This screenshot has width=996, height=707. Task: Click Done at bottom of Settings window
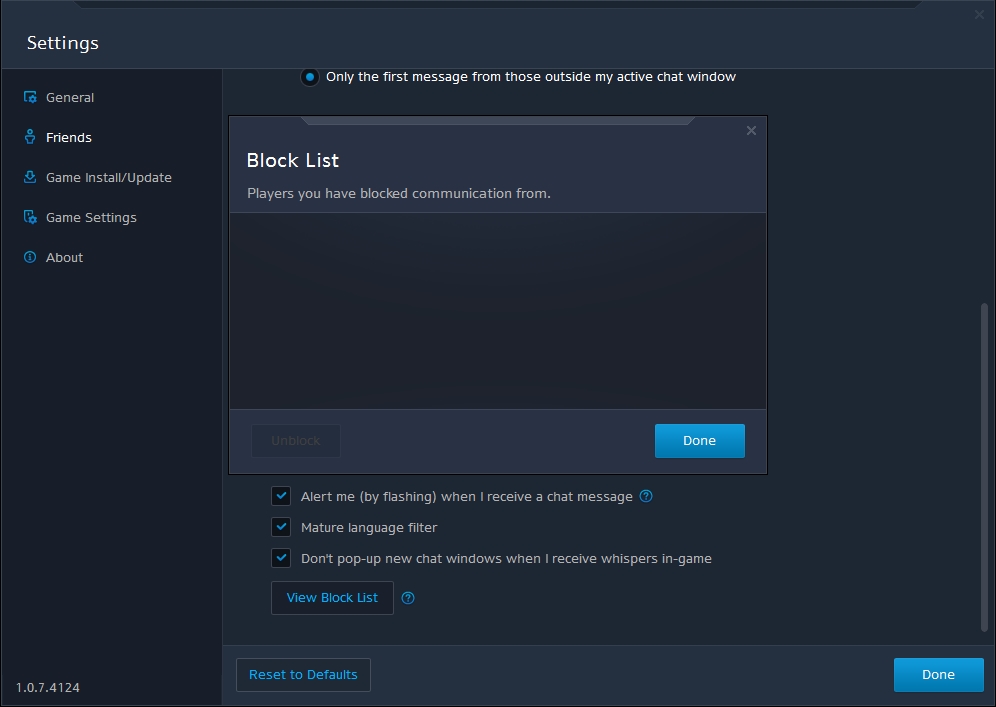click(x=938, y=675)
